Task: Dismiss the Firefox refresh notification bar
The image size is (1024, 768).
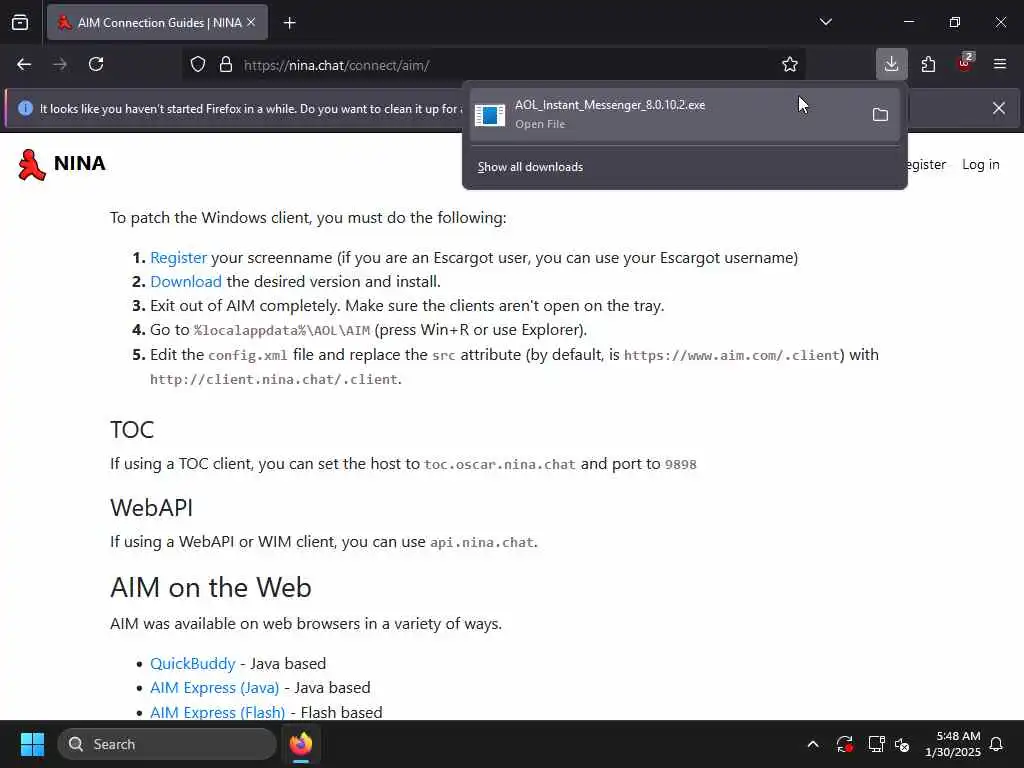Action: (999, 108)
